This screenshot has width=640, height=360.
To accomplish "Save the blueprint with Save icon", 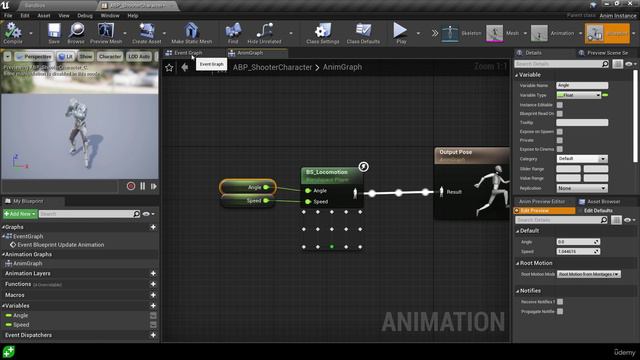I will [x=54, y=33].
